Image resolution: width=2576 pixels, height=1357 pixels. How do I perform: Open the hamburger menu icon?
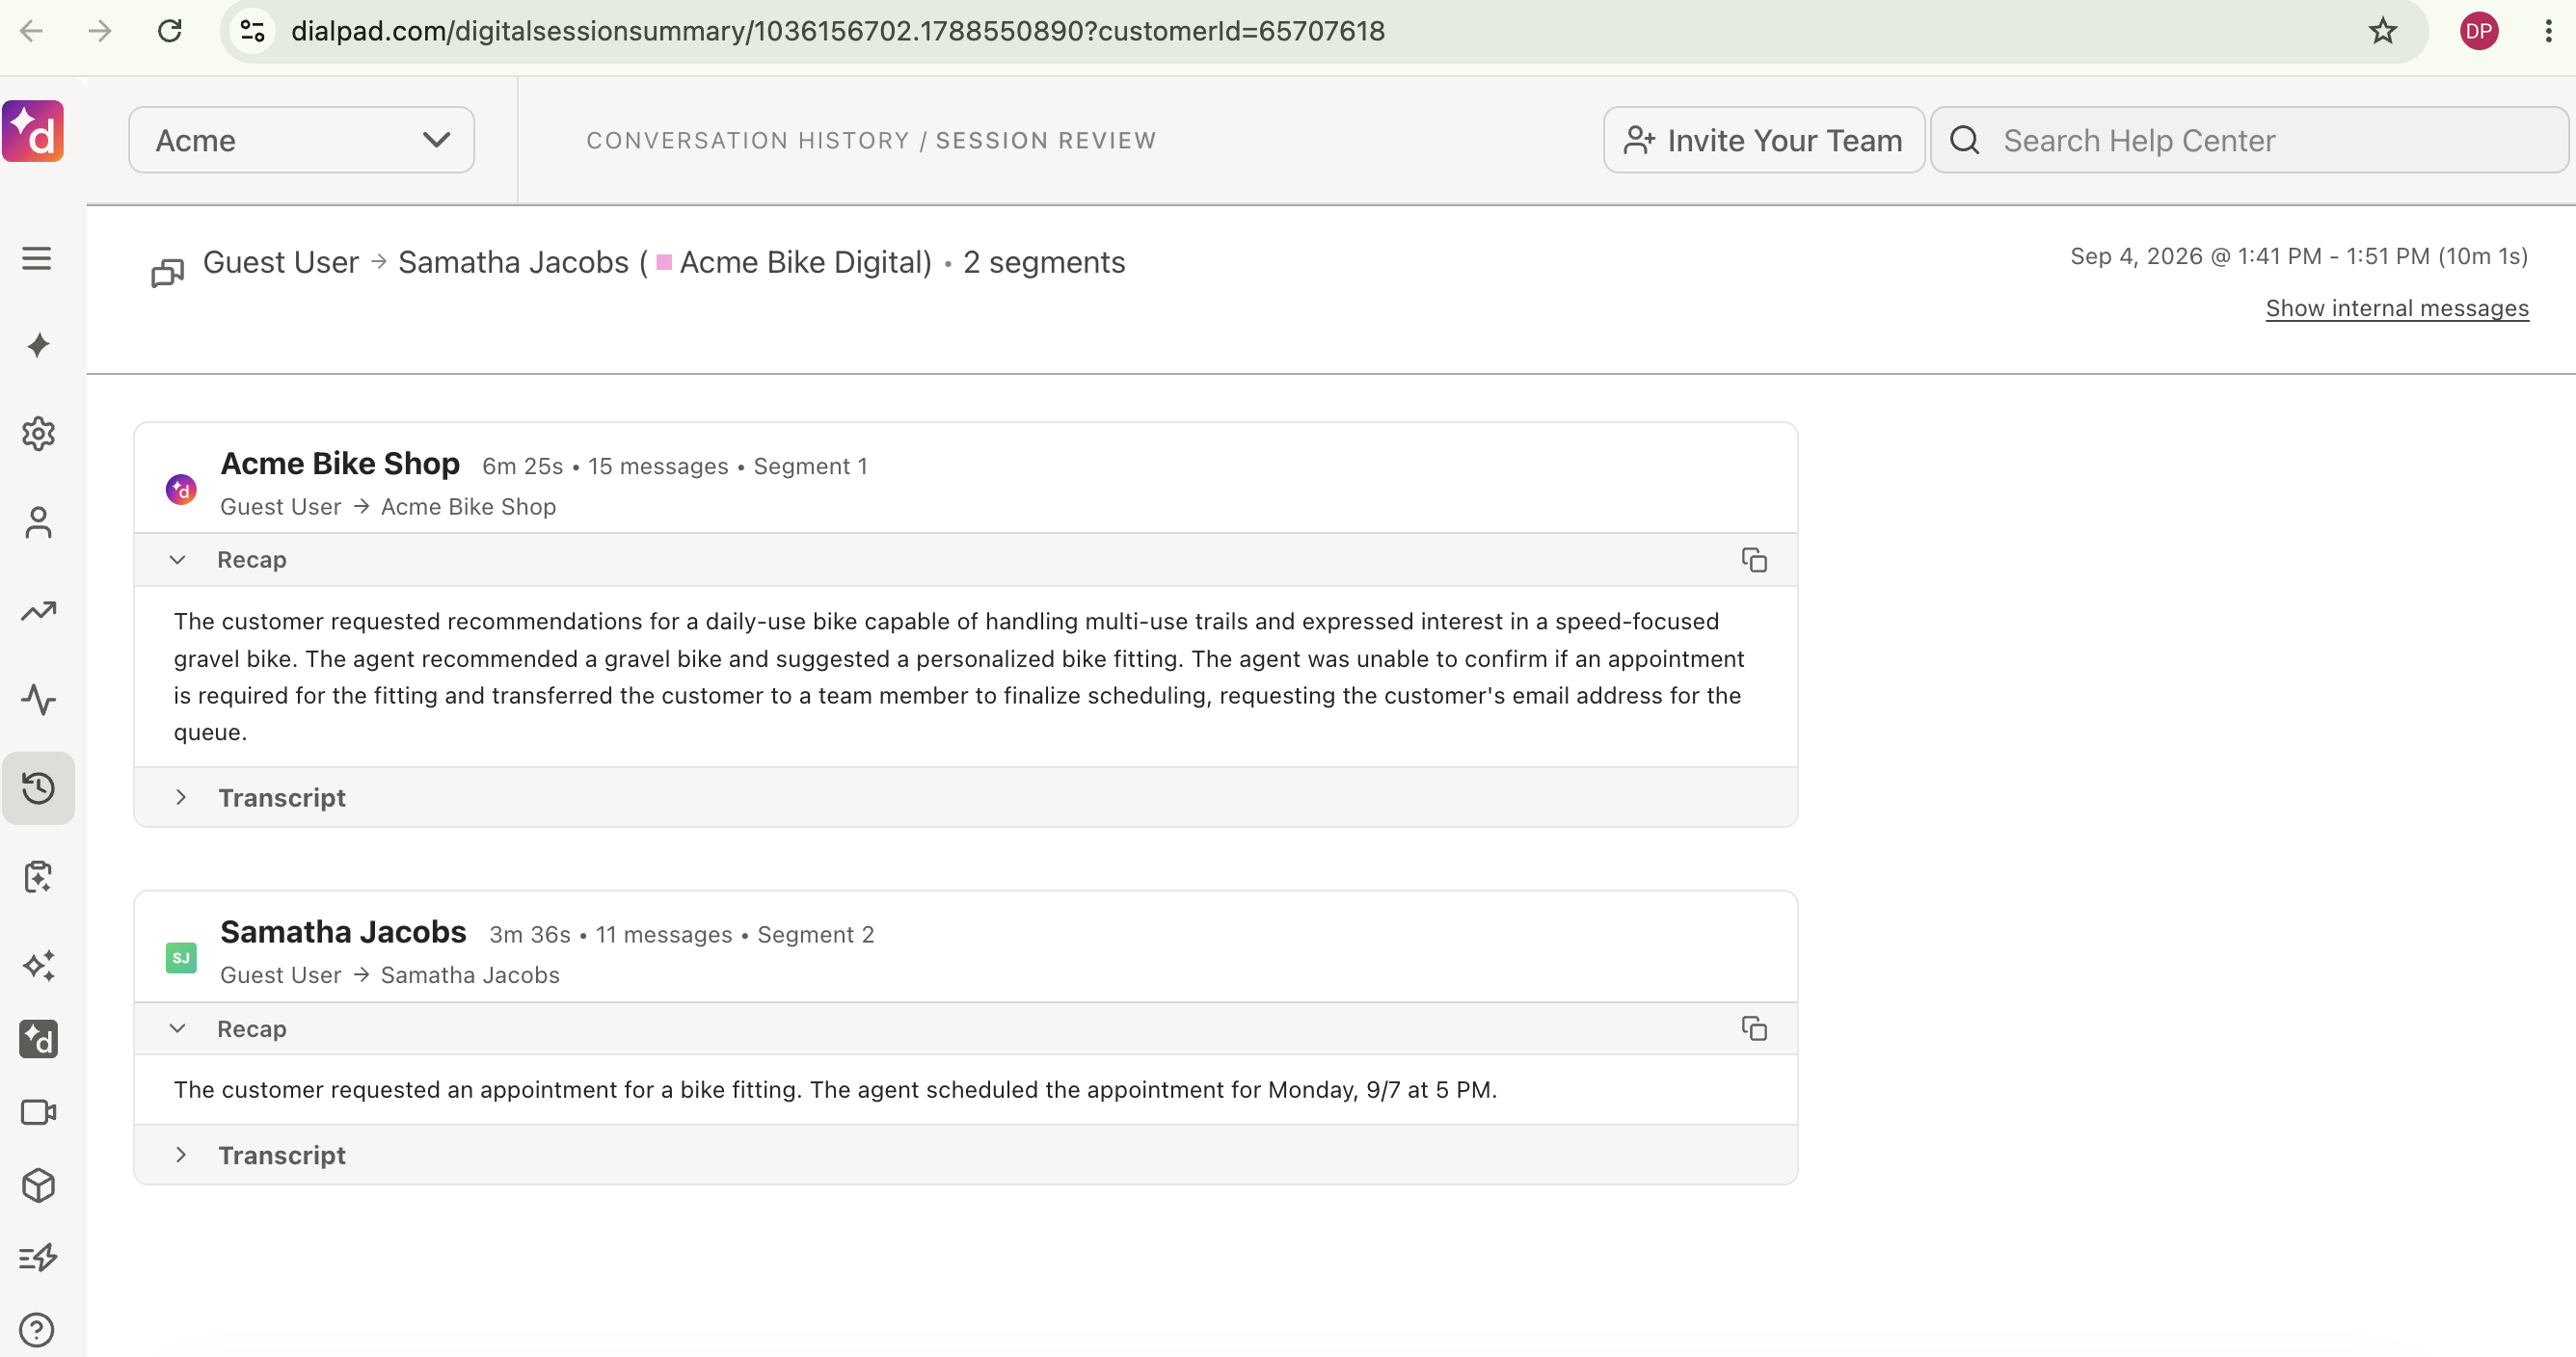37,259
